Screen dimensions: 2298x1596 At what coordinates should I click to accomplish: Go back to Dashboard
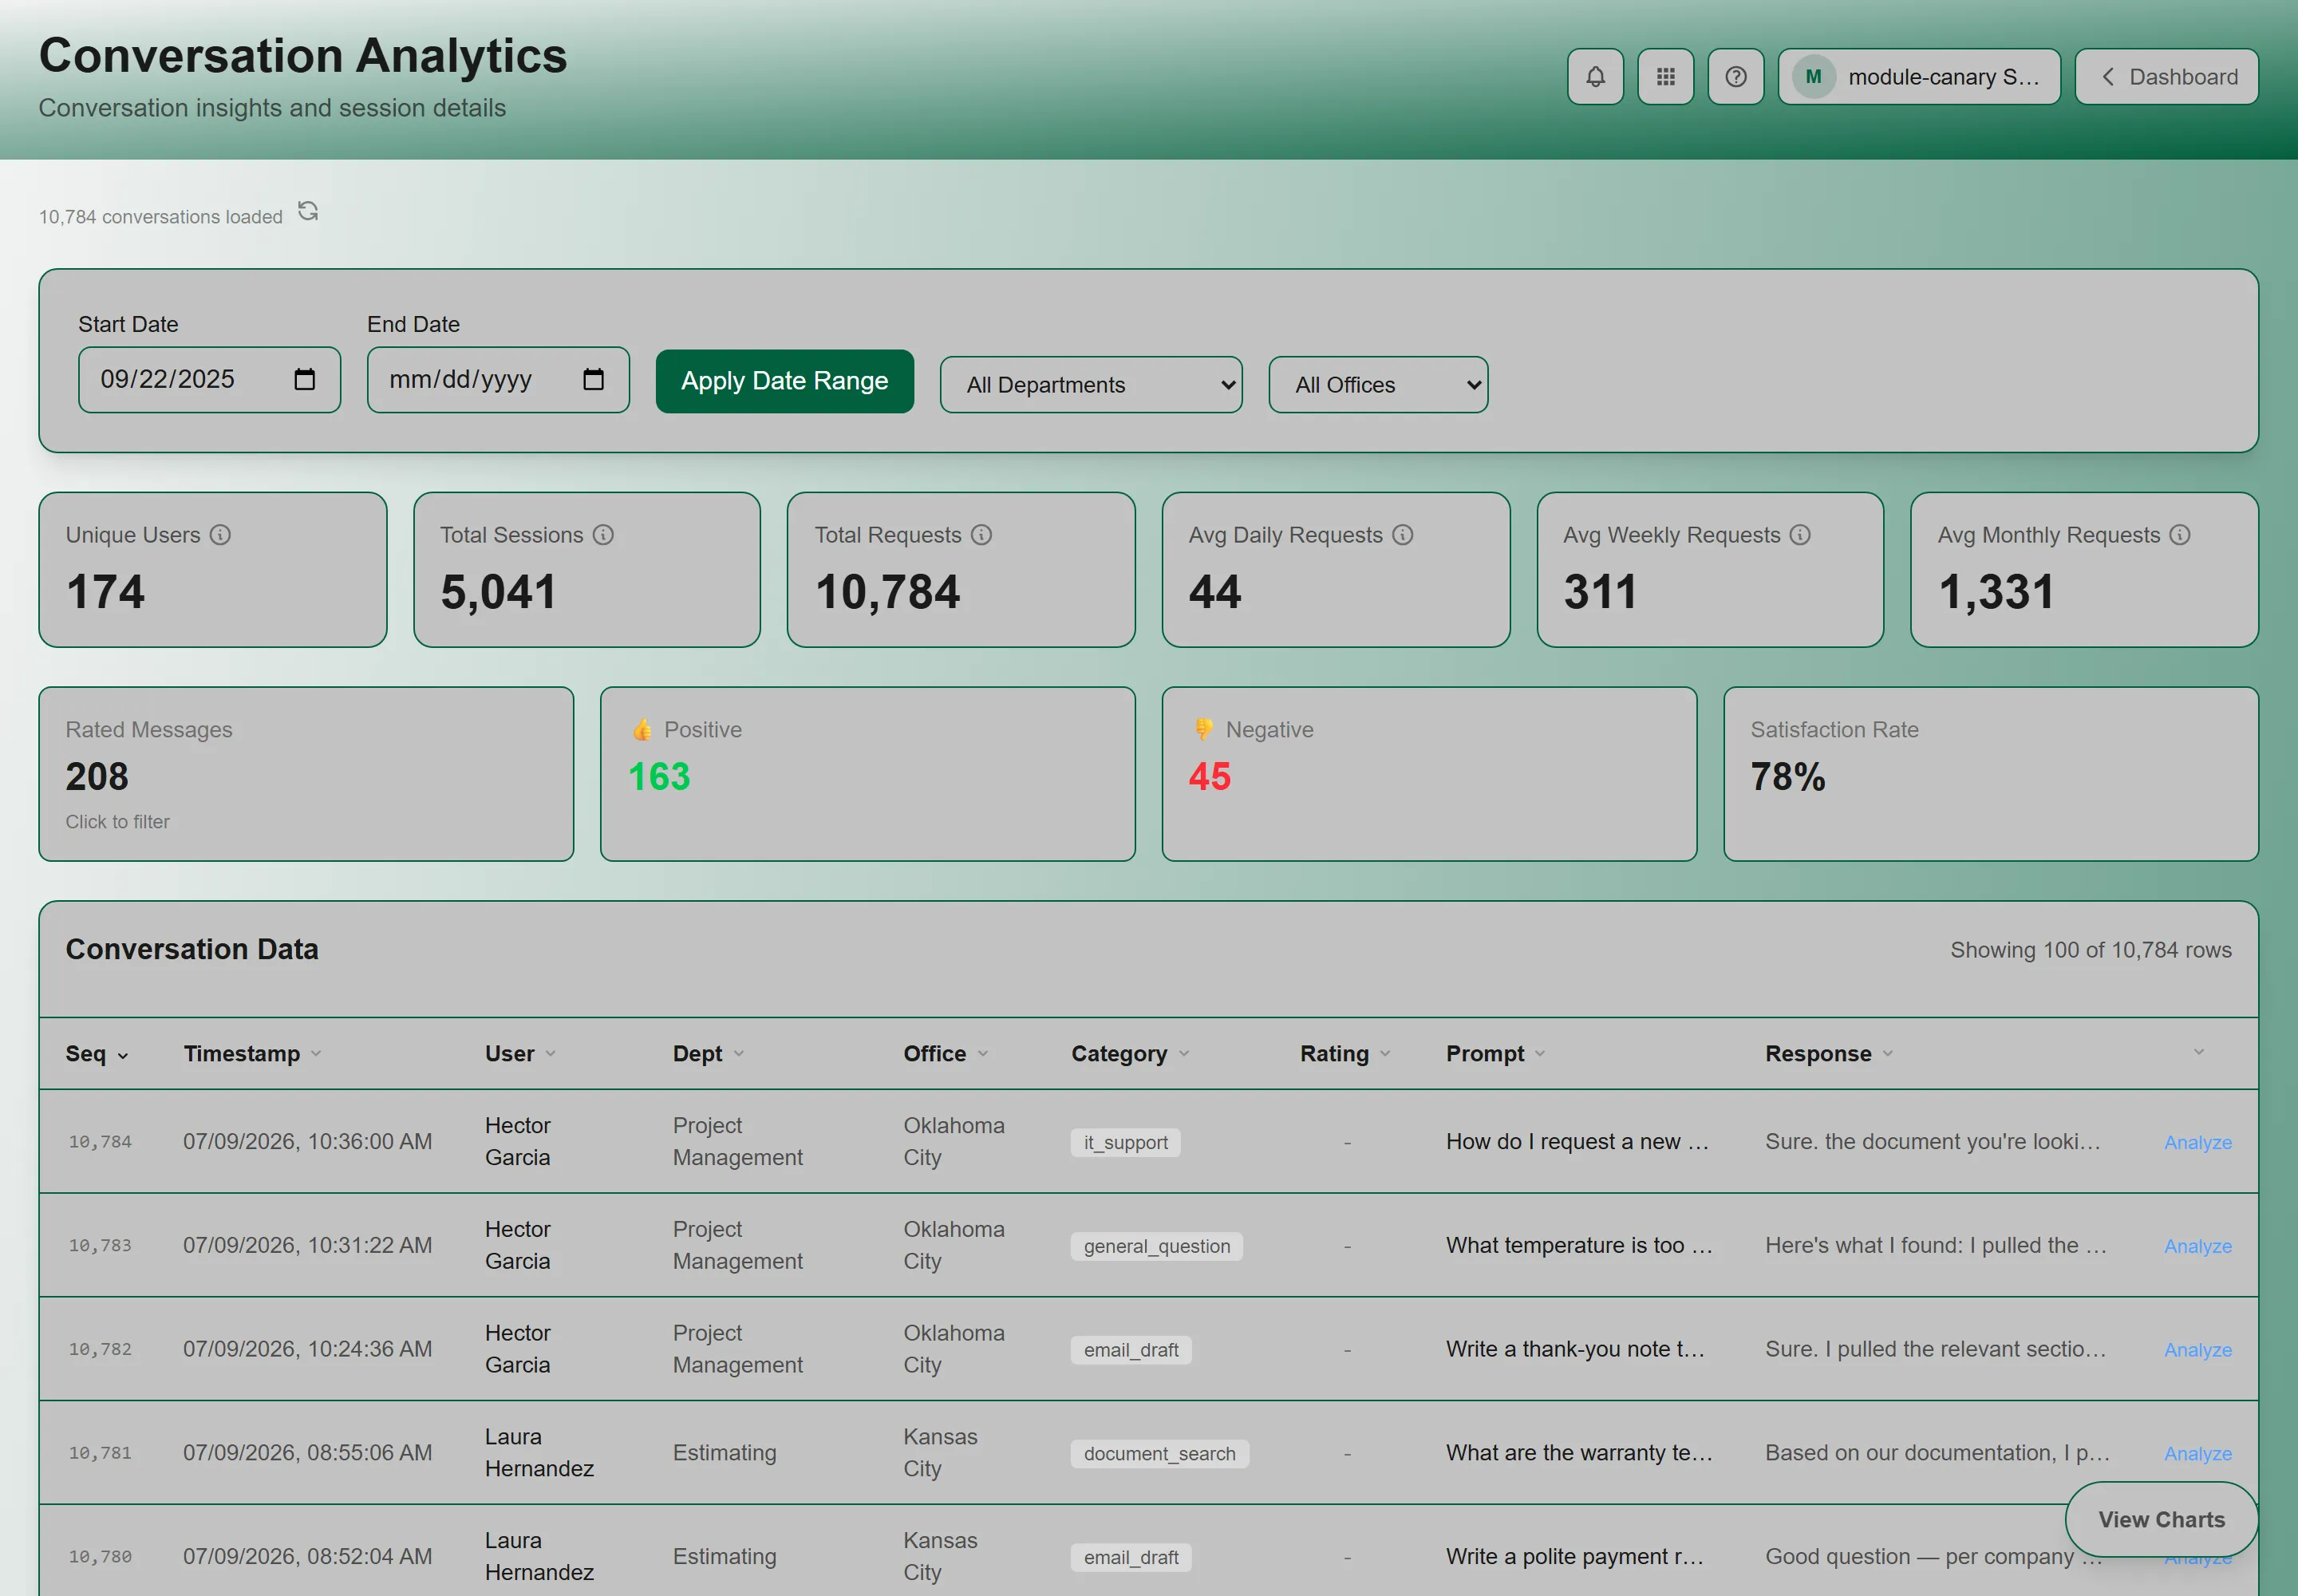pos(2166,77)
